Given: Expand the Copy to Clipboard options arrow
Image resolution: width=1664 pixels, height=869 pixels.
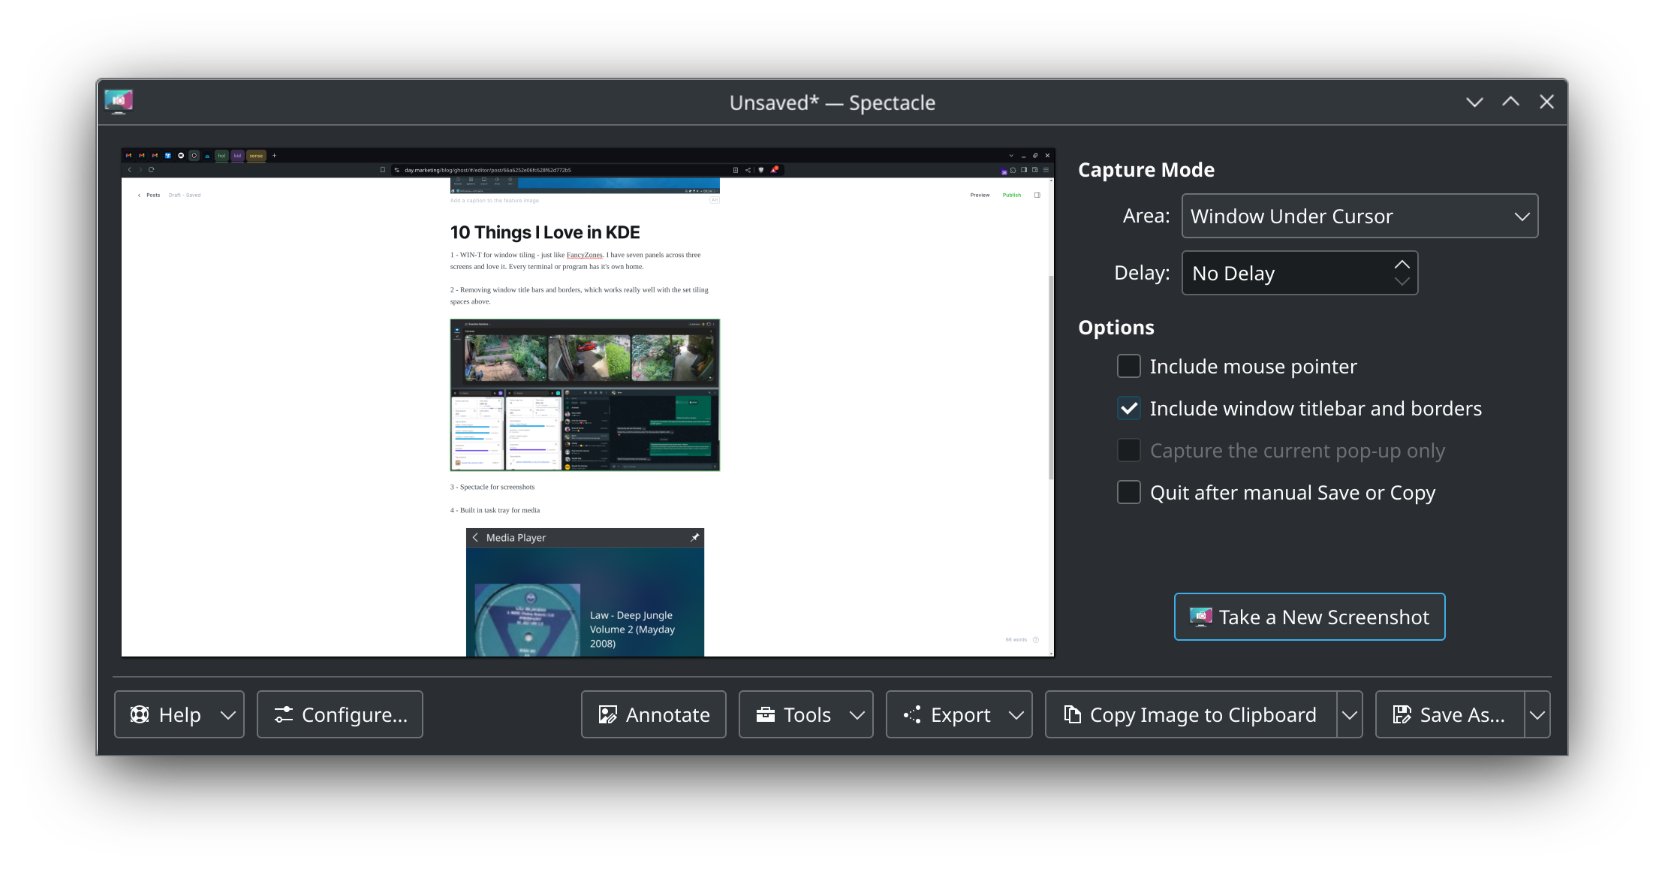Looking at the screenshot, I should pyautogui.click(x=1349, y=714).
